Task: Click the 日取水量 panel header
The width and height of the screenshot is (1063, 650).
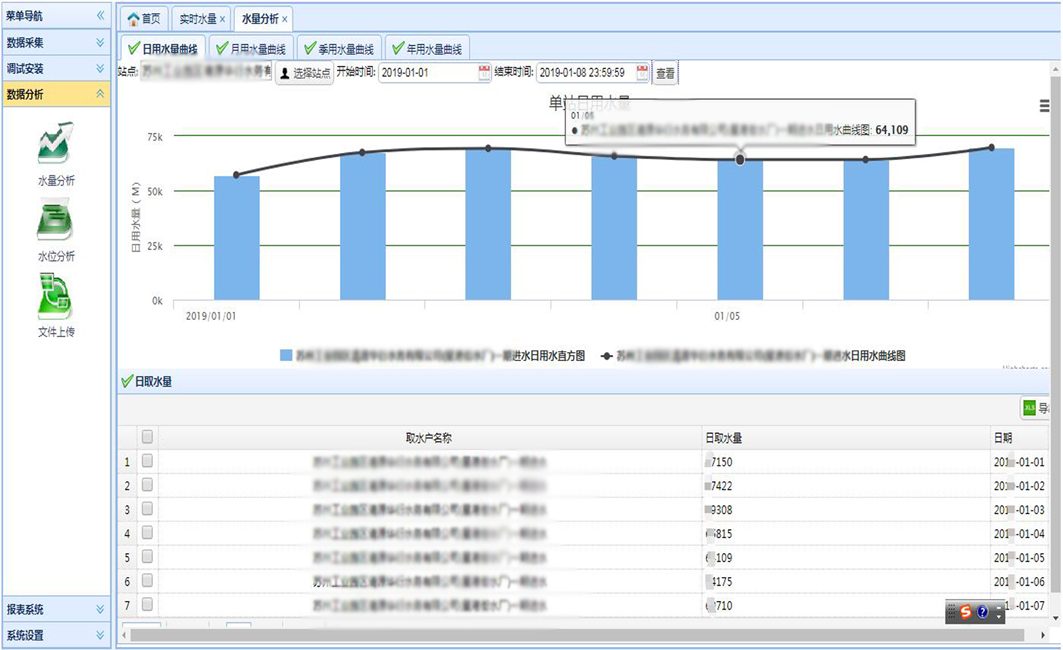Action: coord(583,382)
